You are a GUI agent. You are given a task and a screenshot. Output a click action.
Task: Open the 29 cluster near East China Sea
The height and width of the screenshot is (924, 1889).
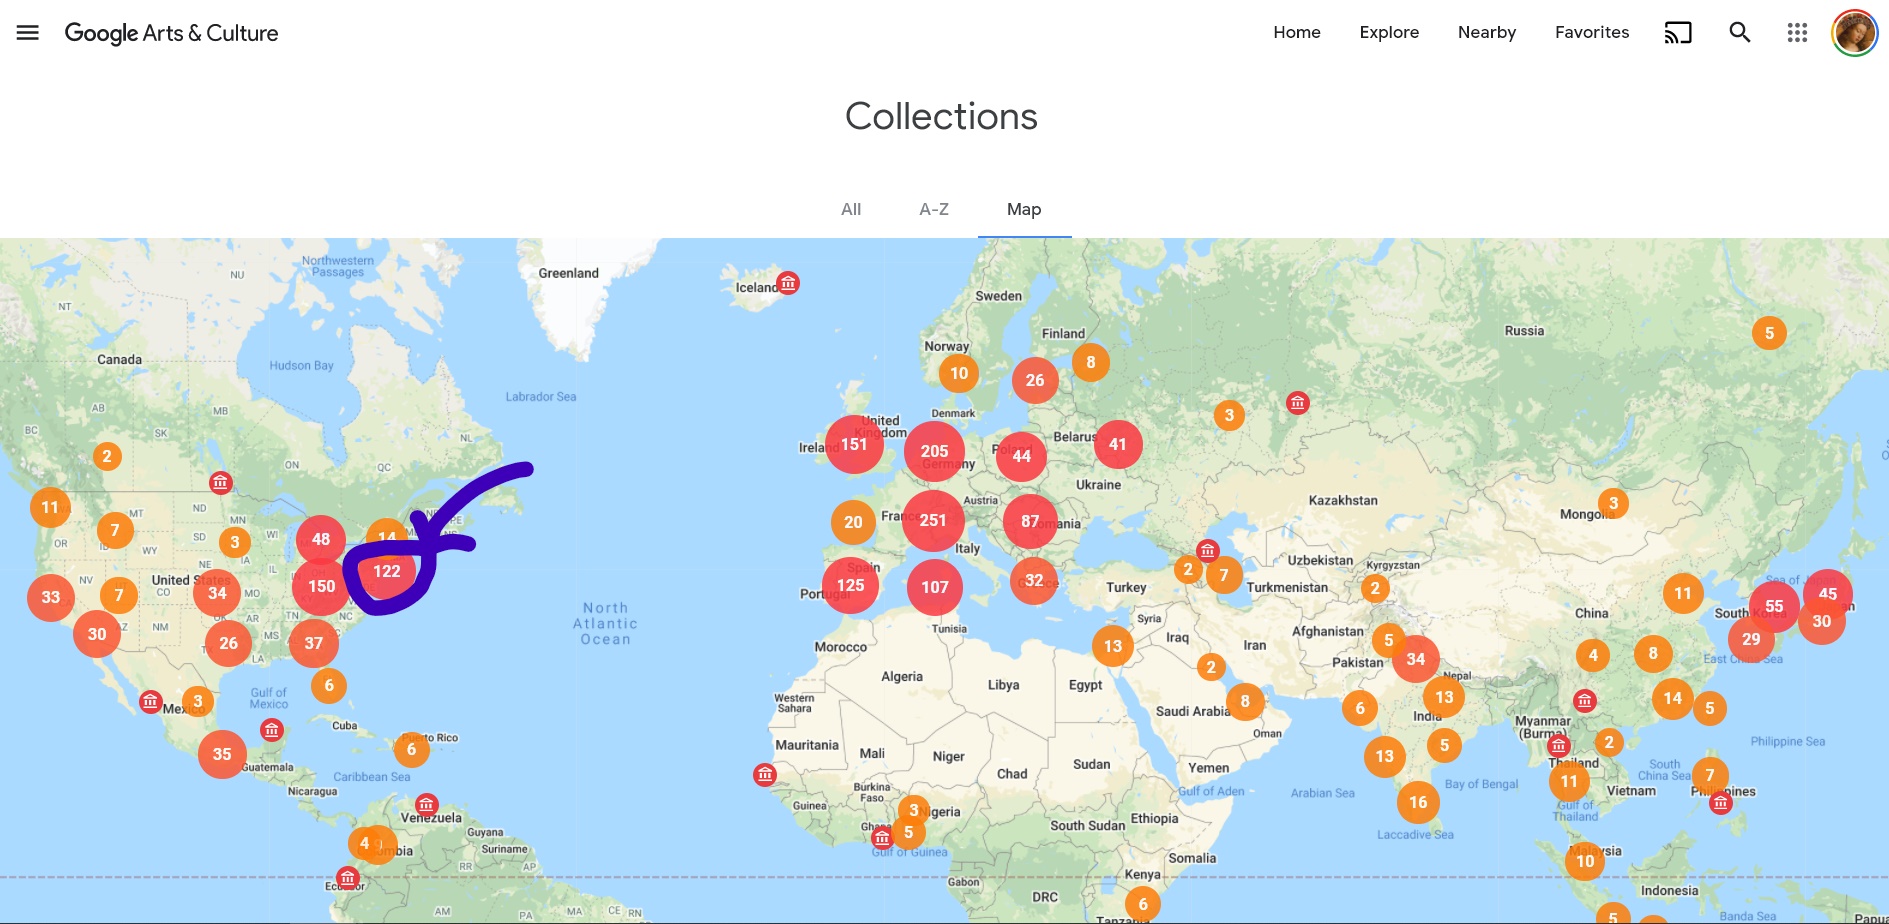tap(1751, 639)
